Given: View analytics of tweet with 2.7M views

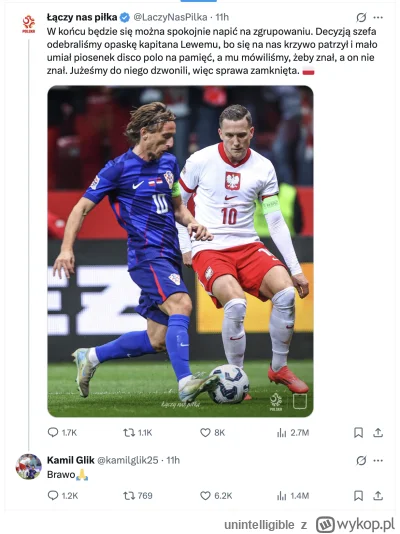Looking at the screenshot, I should [x=282, y=433].
